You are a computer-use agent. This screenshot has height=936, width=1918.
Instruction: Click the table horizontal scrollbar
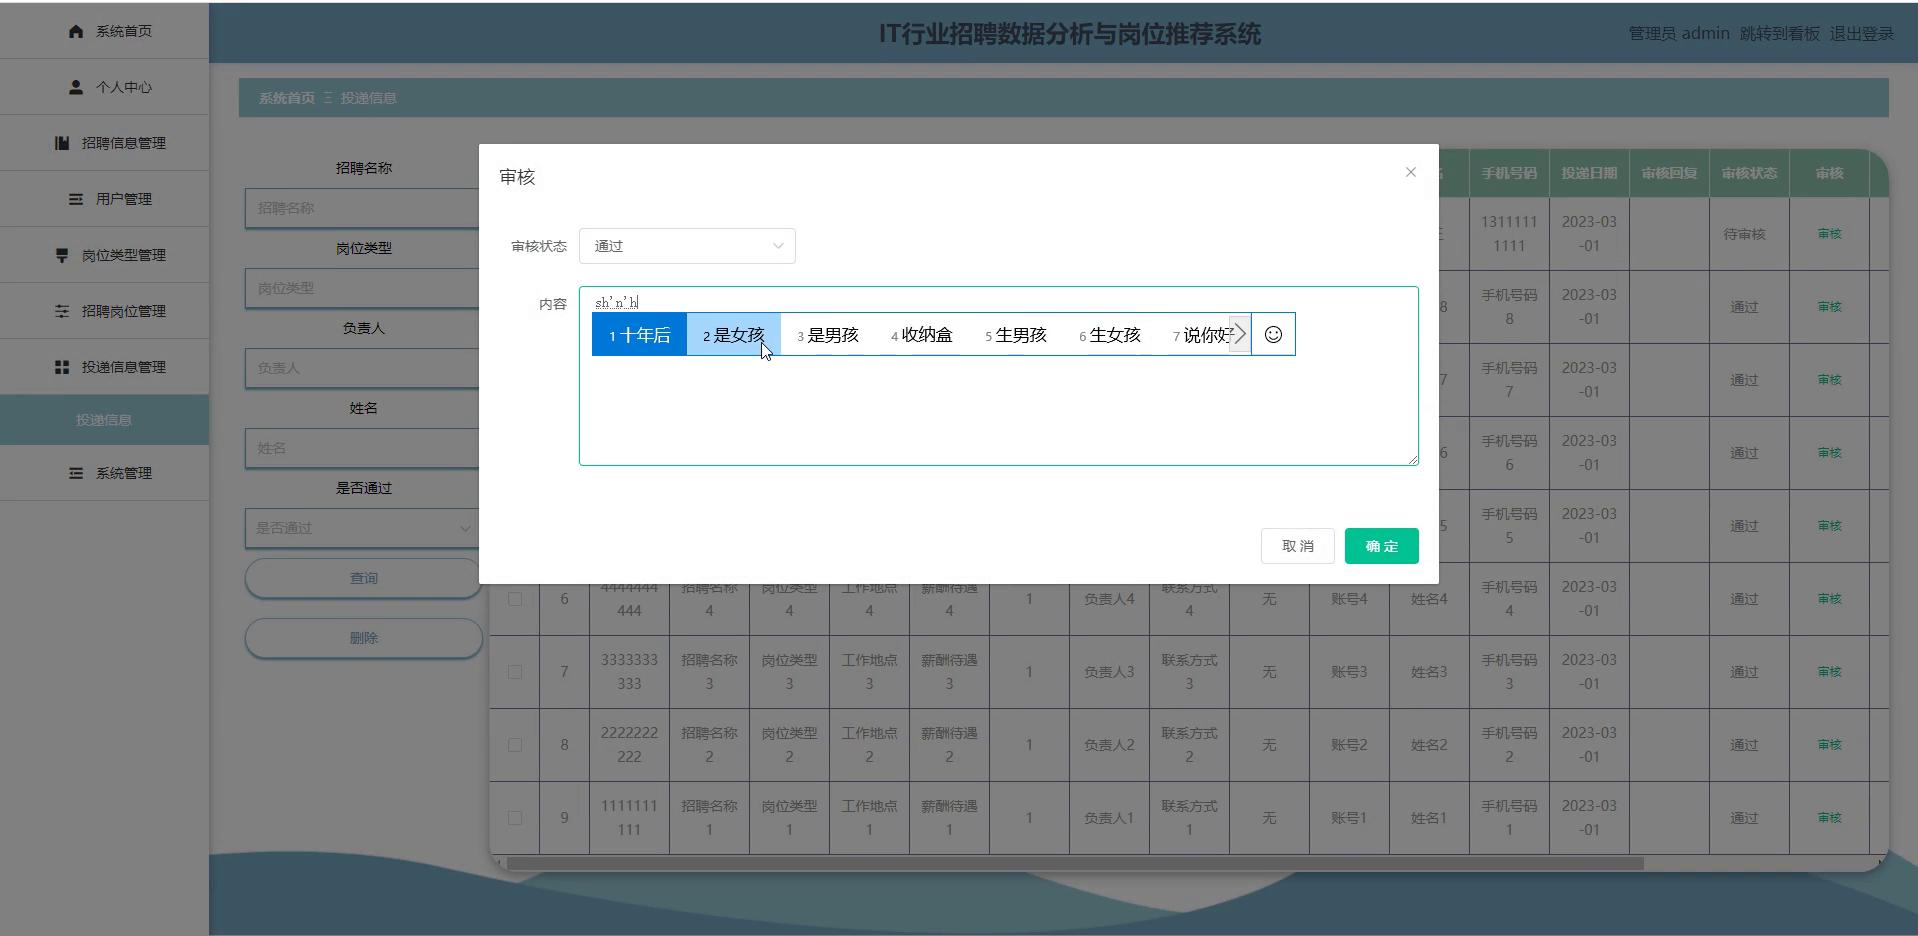click(x=1075, y=863)
